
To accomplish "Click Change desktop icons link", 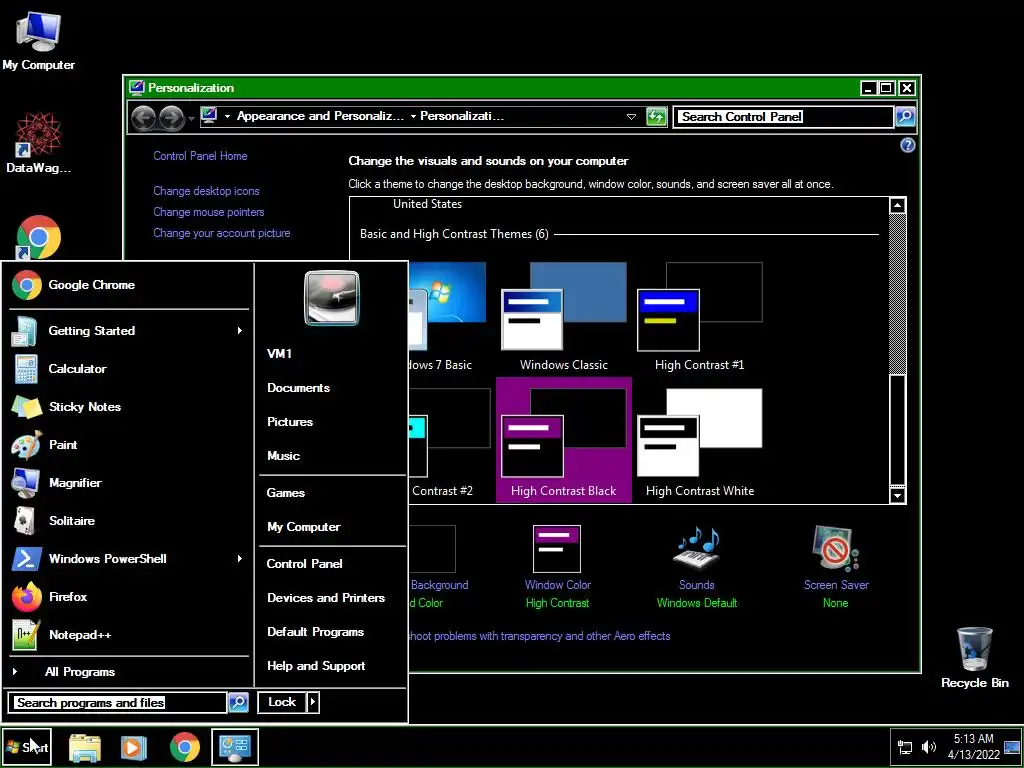I will pyautogui.click(x=206, y=191).
